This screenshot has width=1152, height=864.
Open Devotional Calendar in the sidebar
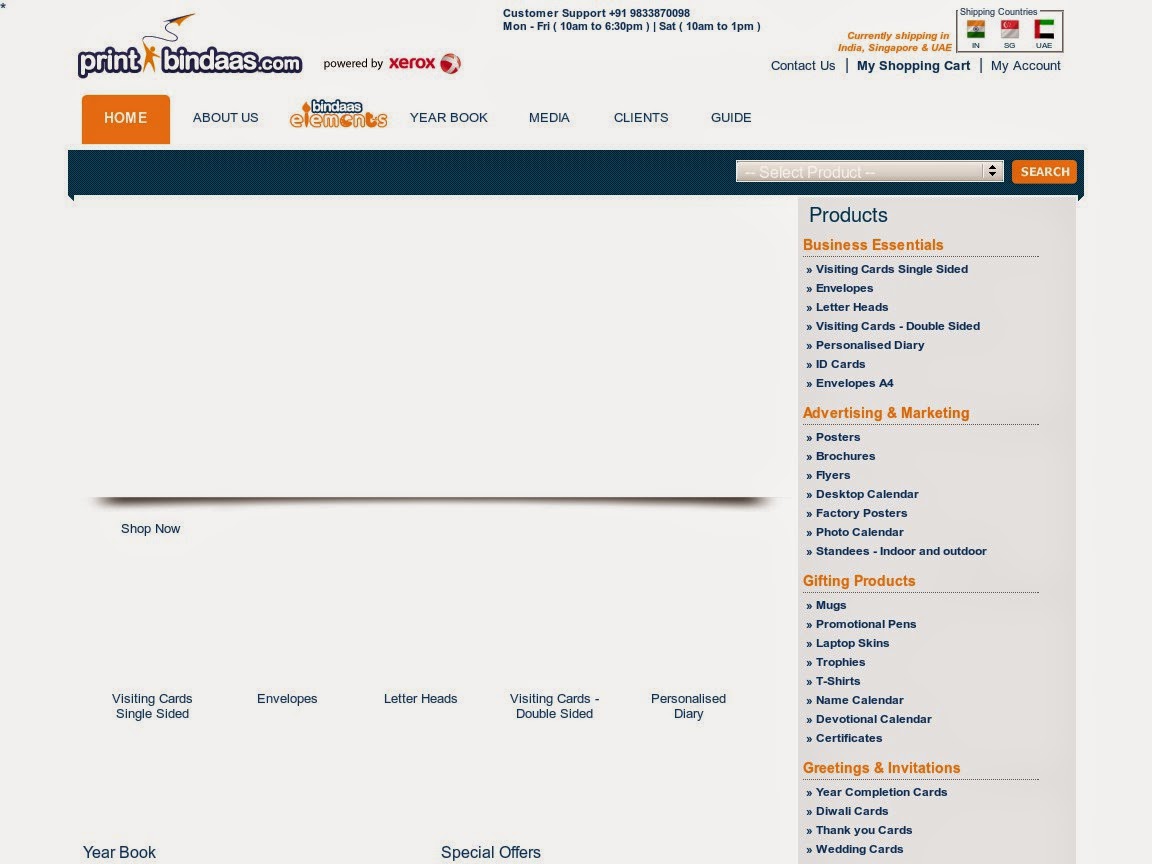874,719
